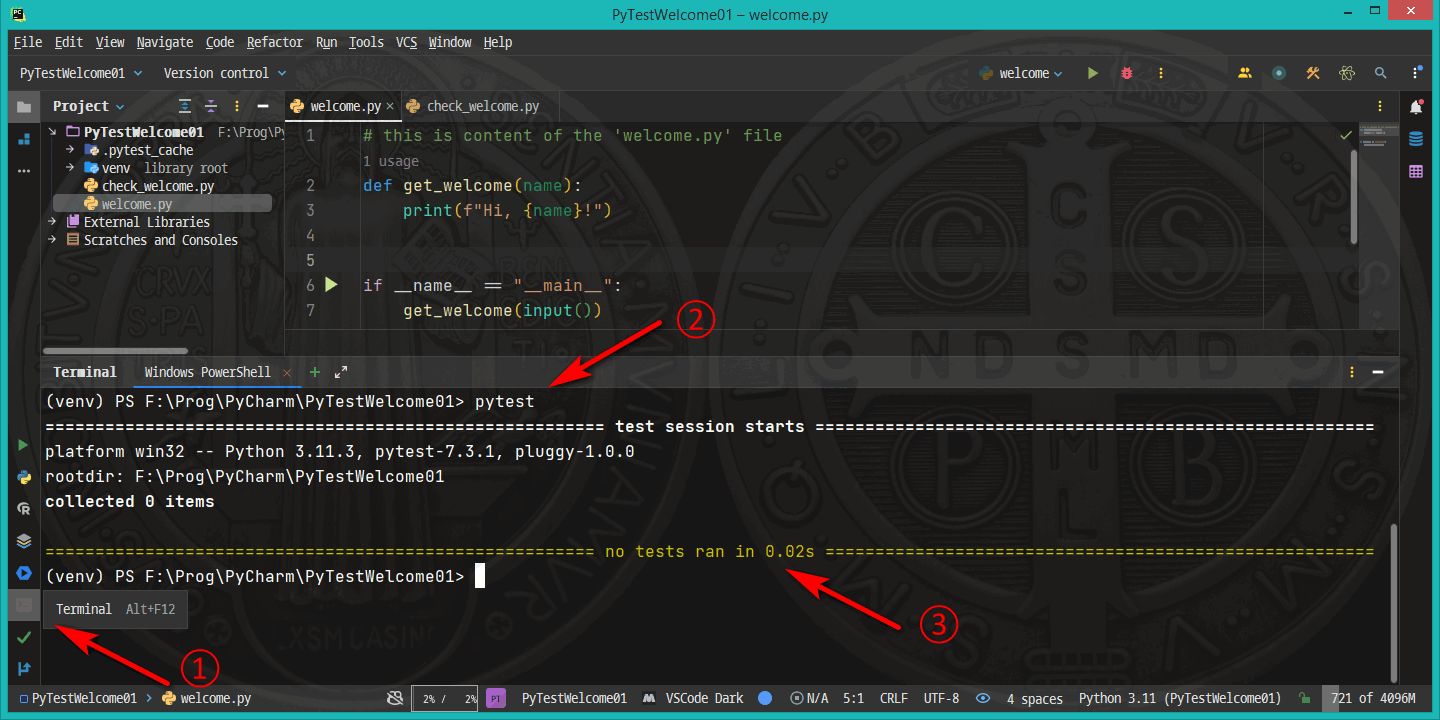Click the atom-shaped toolbar icon

click(1347, 73)
